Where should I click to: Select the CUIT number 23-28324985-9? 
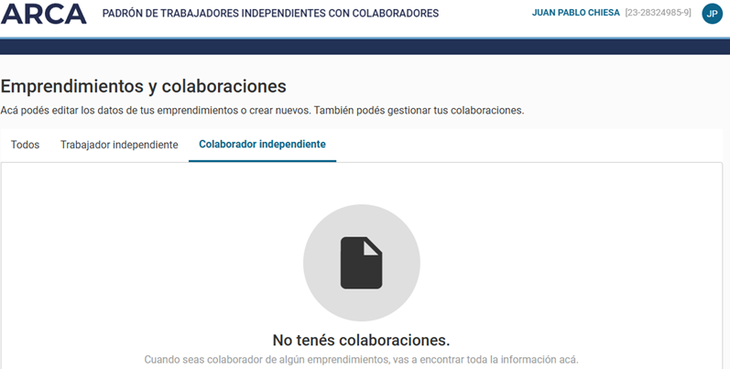point(658,13)
